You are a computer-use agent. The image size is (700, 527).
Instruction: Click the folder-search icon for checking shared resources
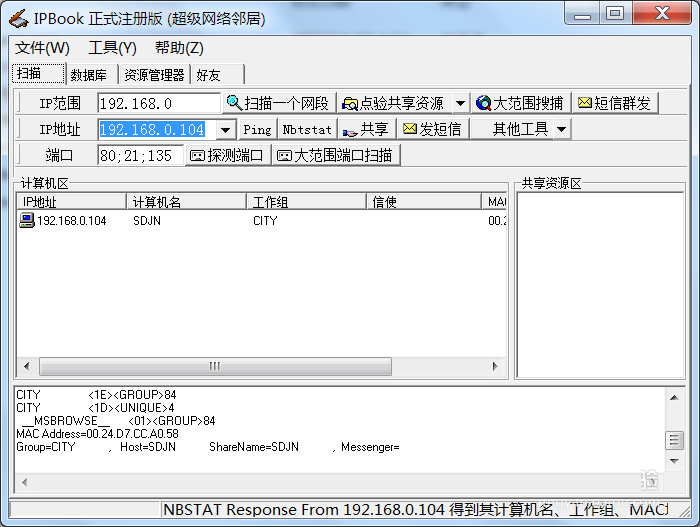pyautogui.click(x=350, y=104)
